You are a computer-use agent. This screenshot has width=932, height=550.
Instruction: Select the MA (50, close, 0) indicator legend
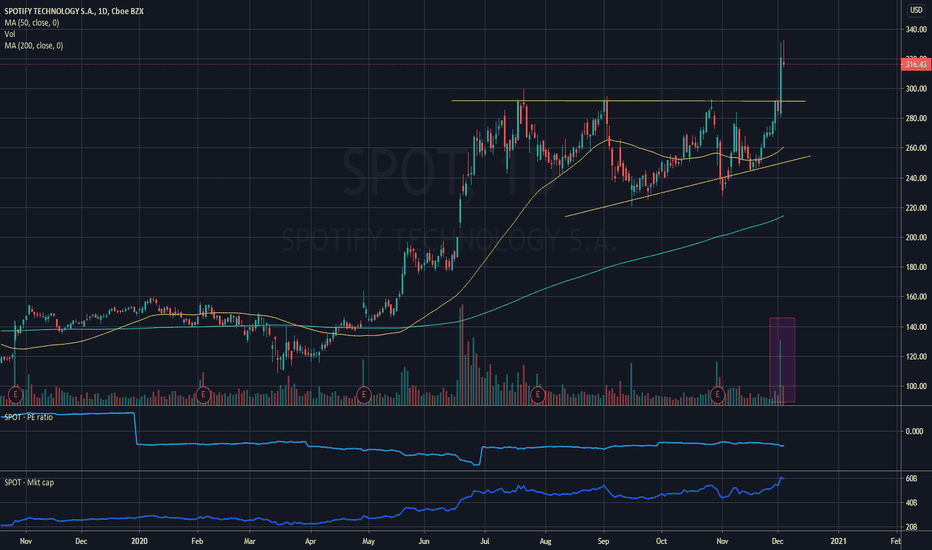pyautogui.click(x=32, y=23)
